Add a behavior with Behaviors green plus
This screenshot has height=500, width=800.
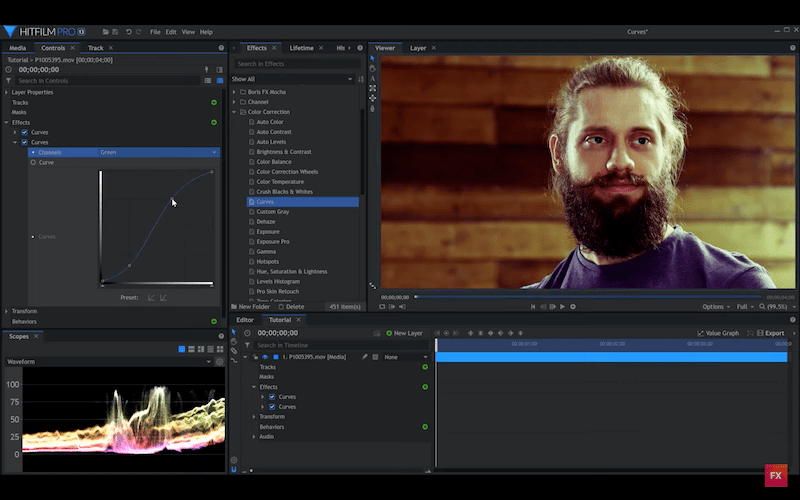coord(214,321)
